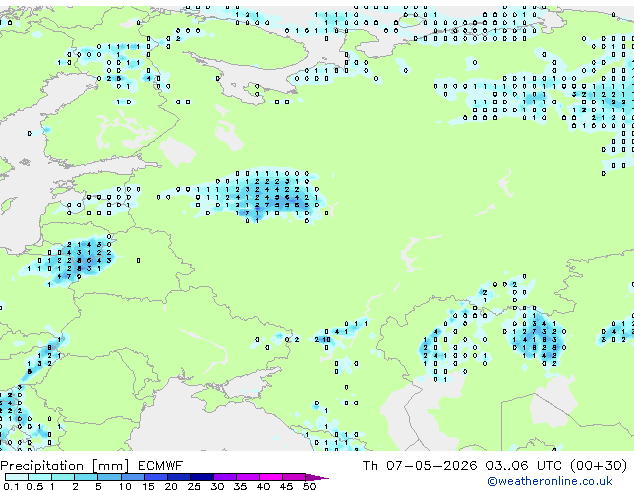Image resolution: width=634 pixels, height=490 pixels.
Task: Click the "ECMWF" model label
Action: point(161,466)
